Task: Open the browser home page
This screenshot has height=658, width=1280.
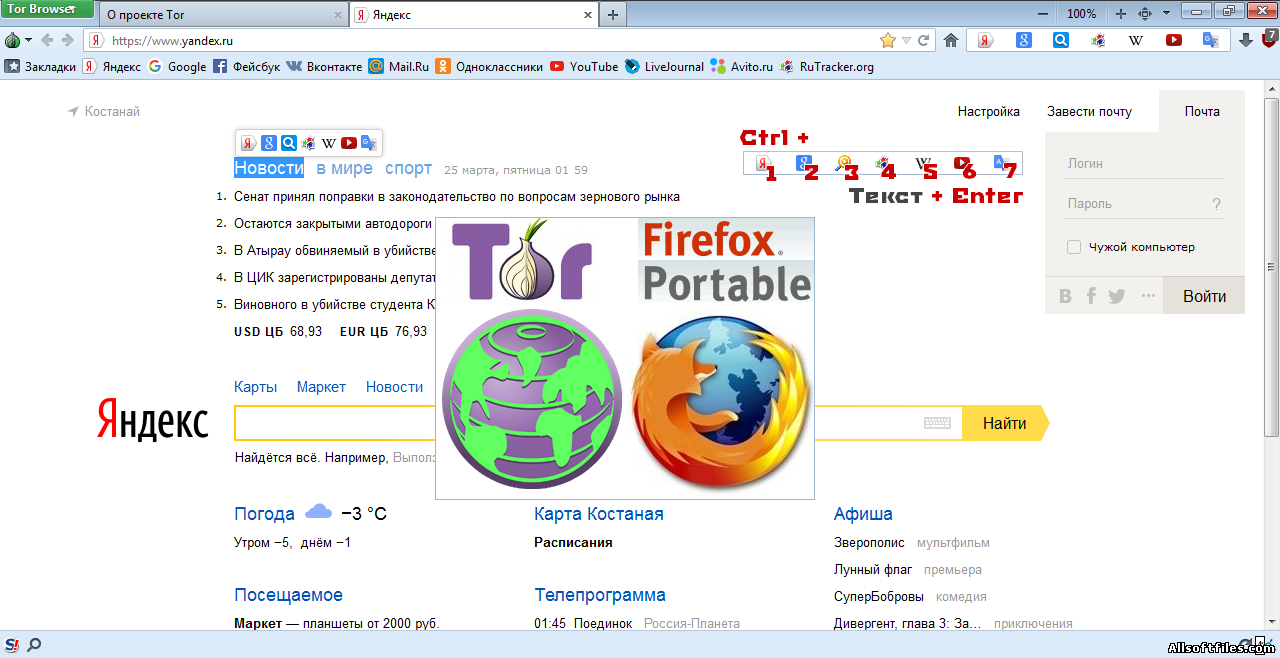Action: point(951,40)
